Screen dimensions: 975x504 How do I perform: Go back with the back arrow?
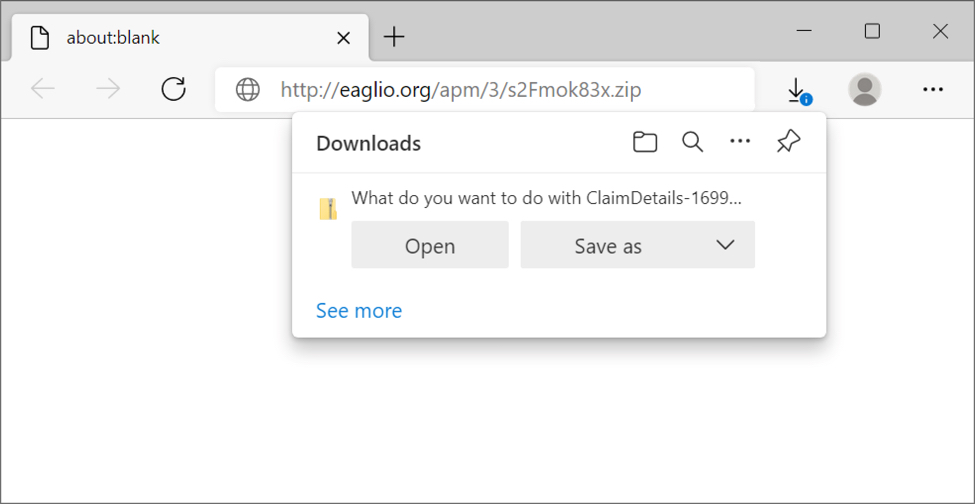coord(43,90)
